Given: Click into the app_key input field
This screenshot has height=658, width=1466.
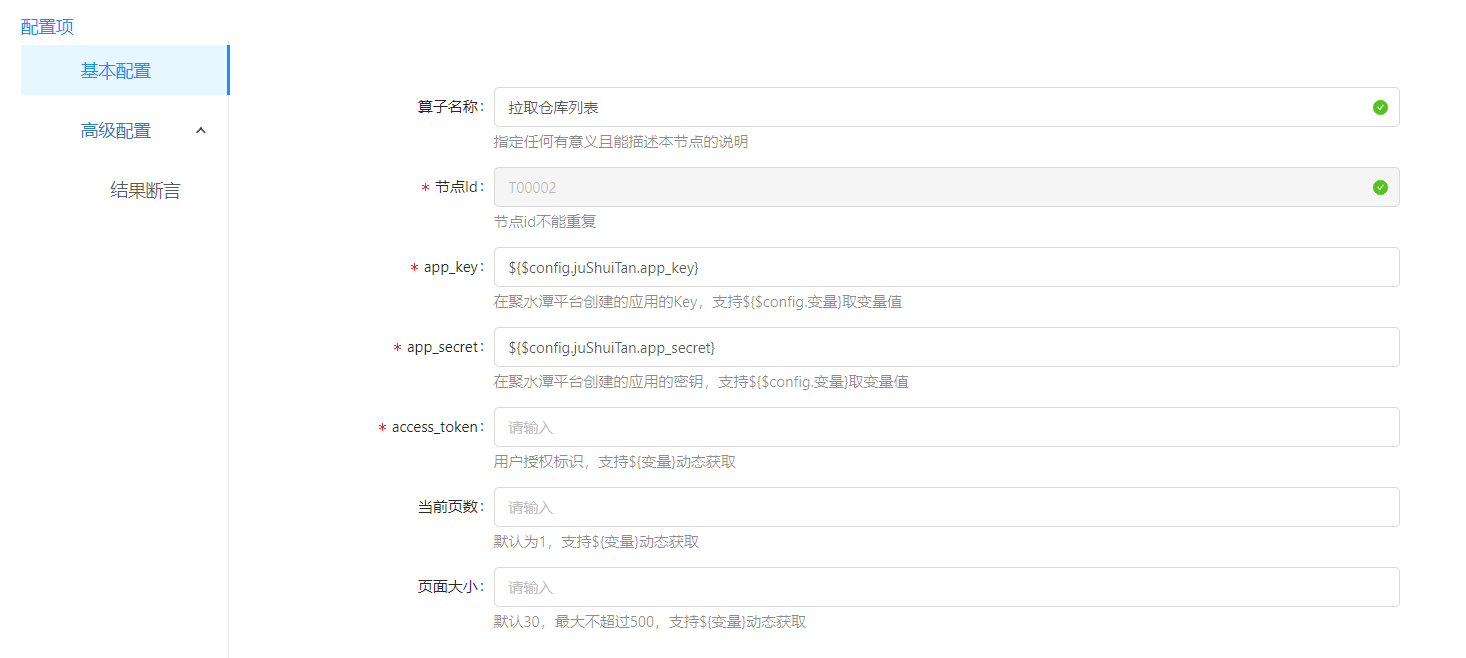Looking at the screenshot, I should [945, 267].
